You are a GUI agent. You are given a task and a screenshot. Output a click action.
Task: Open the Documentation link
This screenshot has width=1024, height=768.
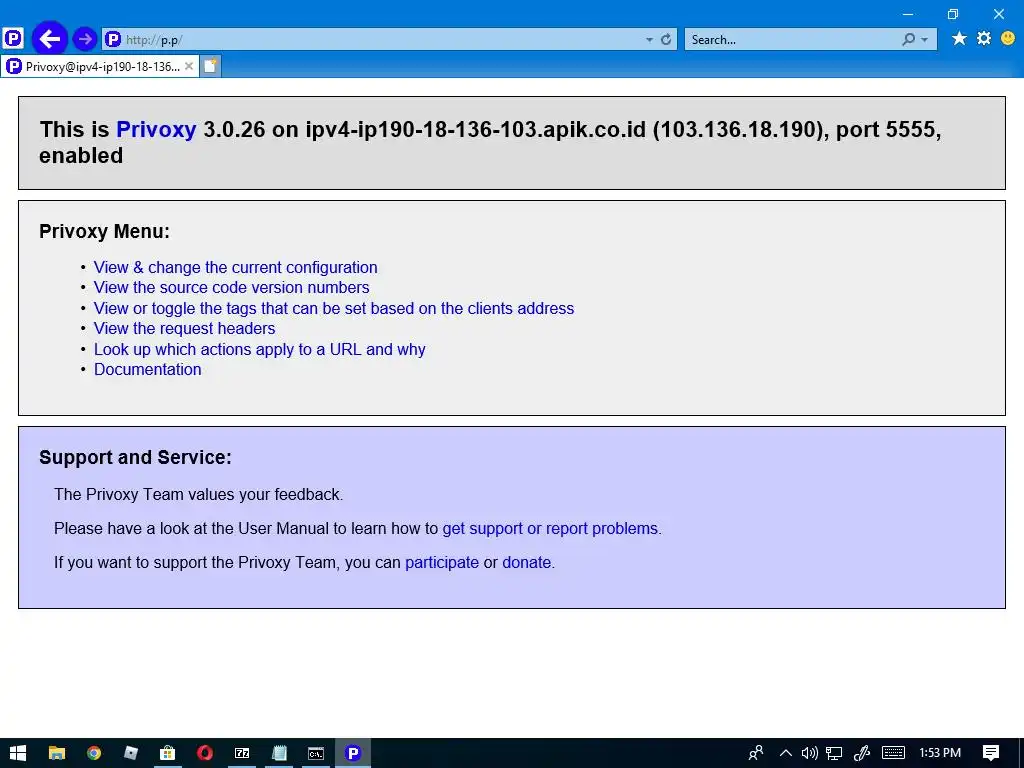(148, 370)
